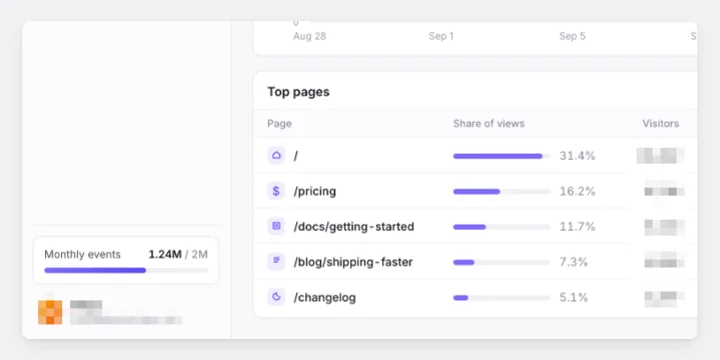This screenshot has height=360, width=720.
Task: Click the 5.1% share bar
Action: [x=501, y=298]
